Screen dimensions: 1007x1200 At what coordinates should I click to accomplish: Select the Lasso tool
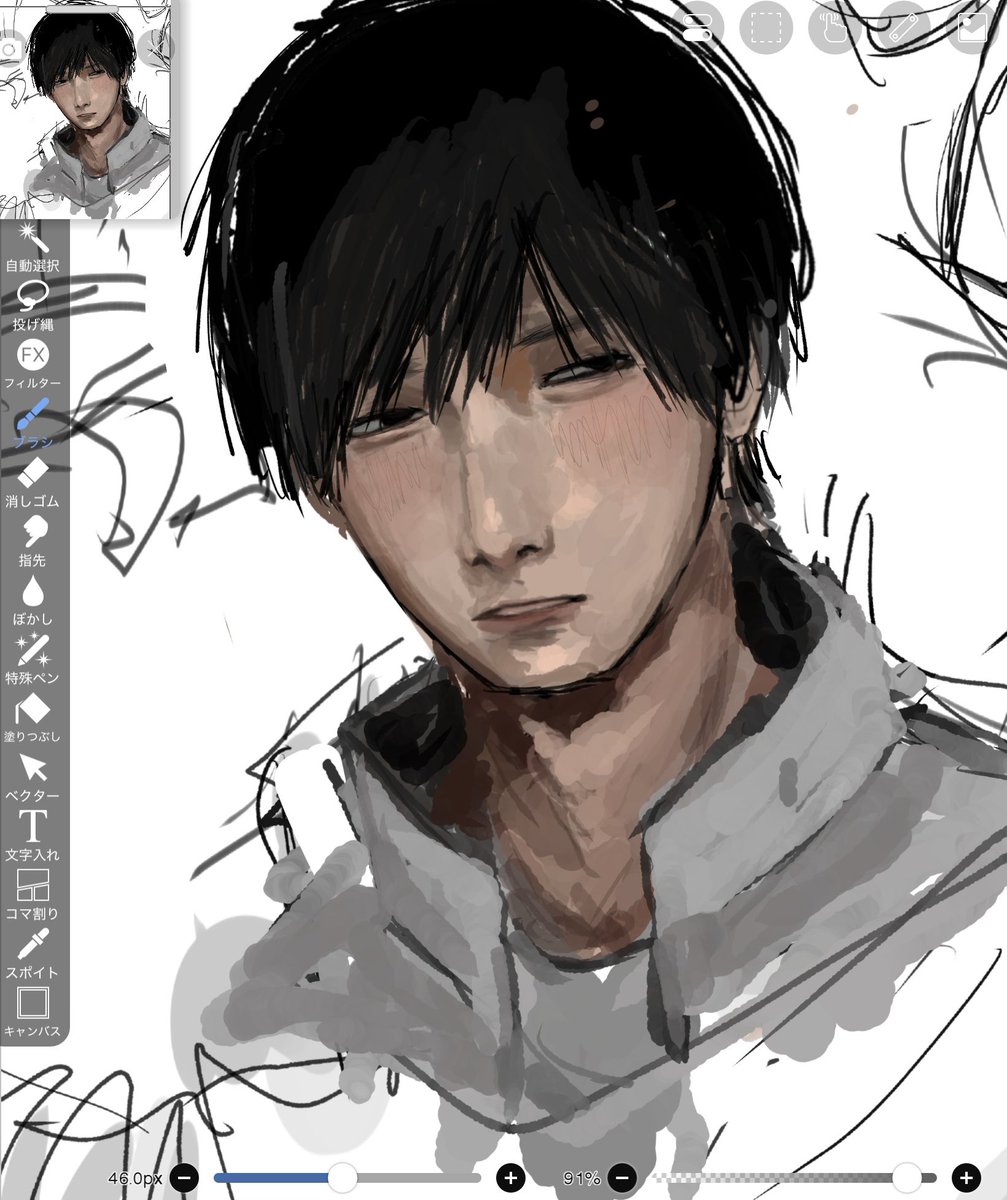(x=33, y=305)
